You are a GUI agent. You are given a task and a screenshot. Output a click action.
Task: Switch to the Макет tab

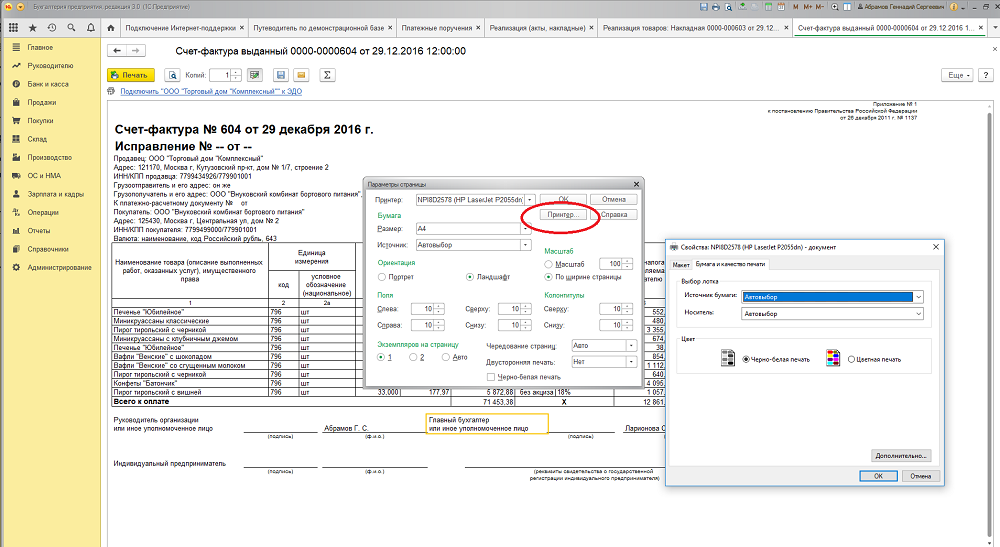681,264
